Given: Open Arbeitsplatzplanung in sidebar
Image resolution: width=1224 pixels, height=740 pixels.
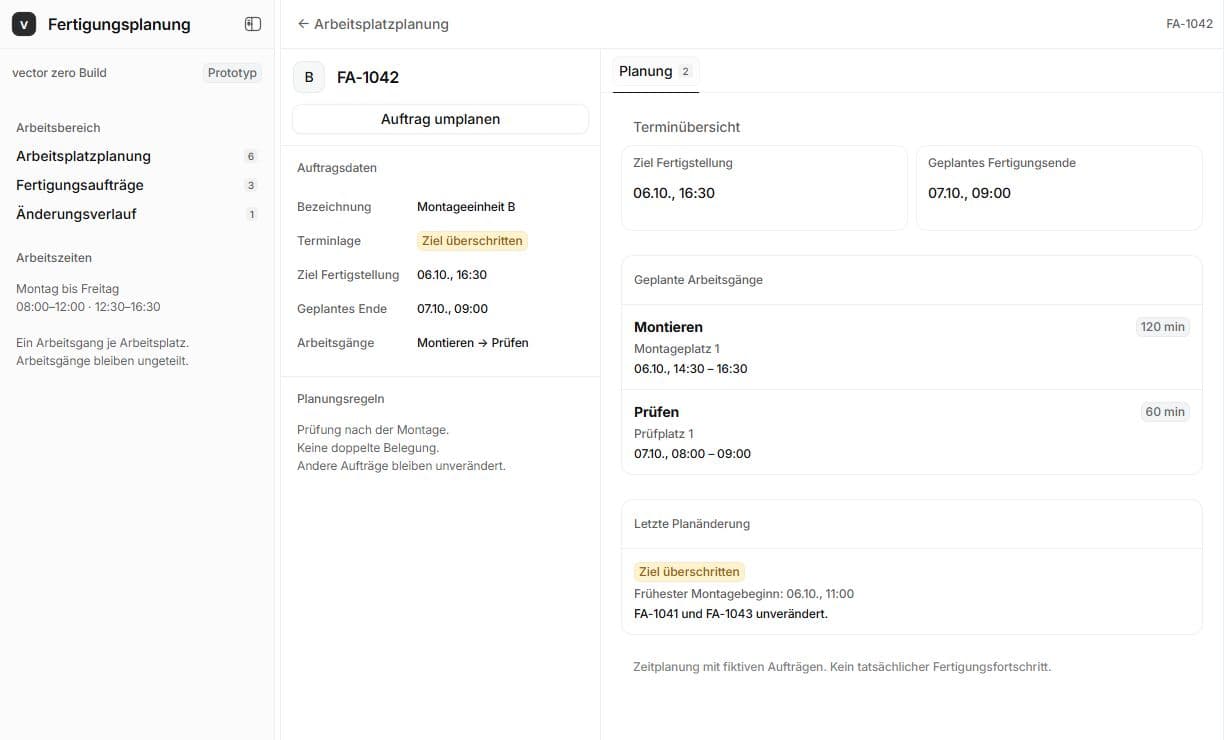Looking at the screenshot, I should pos(137,156).
